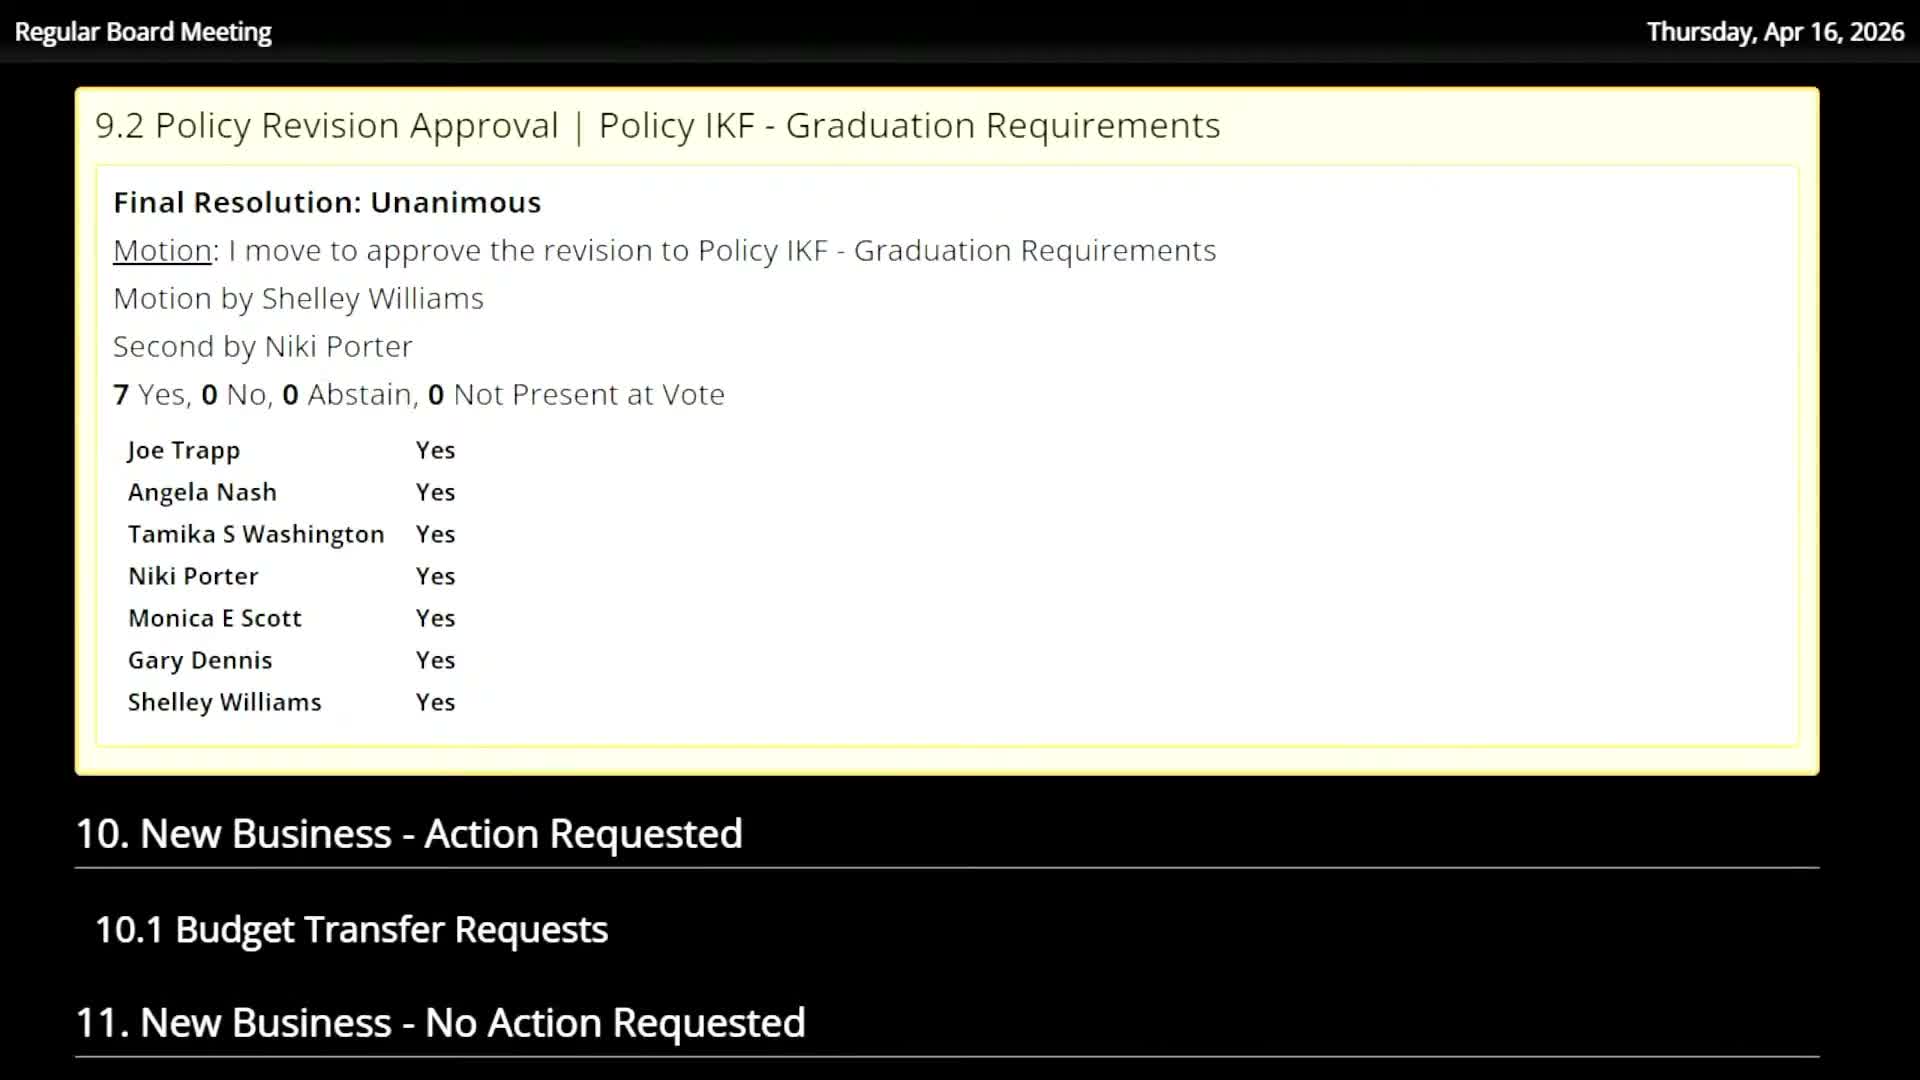Viewport: 1920px width, 1080px height.
Task: Click the Motion by Shelley Williams line
Action: (298, 298)
